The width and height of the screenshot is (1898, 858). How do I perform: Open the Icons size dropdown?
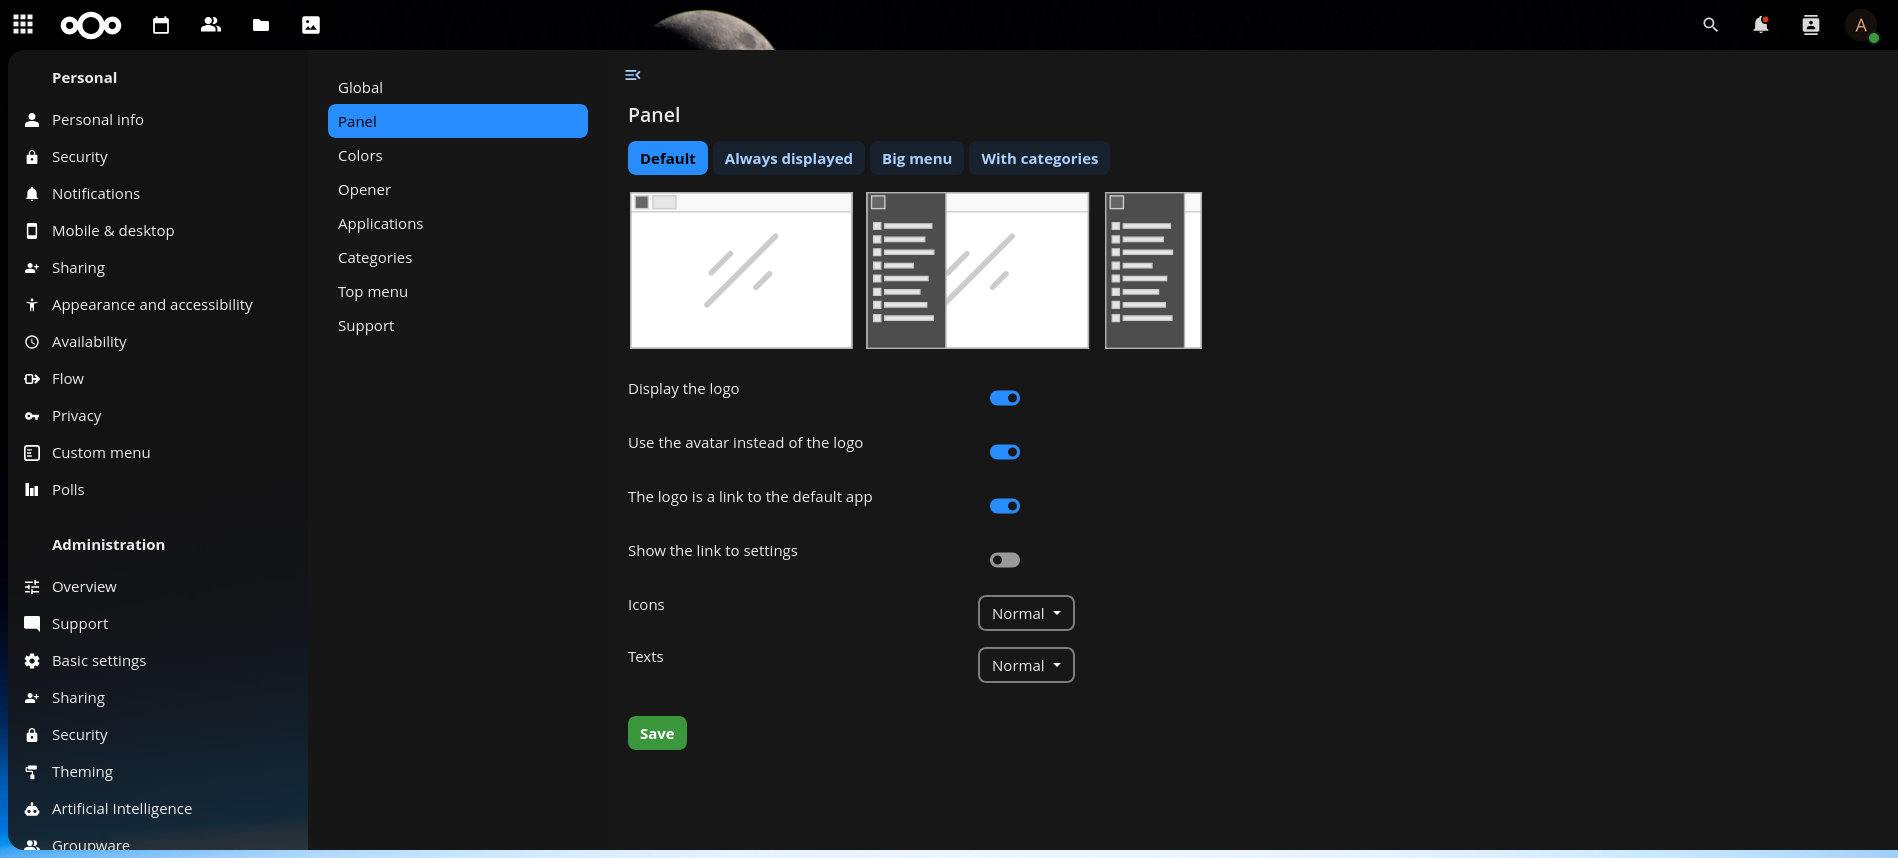(1026, 614)
